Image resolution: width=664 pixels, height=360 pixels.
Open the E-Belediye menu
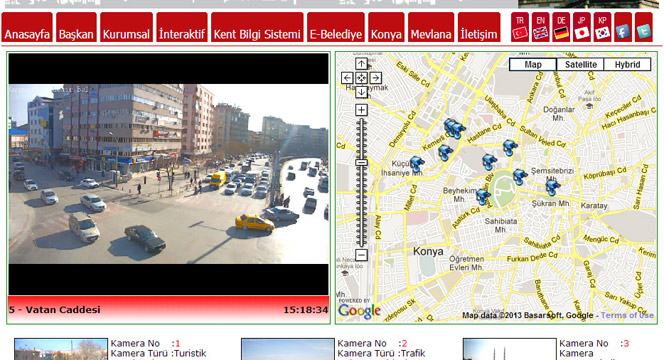click(336, 27)
